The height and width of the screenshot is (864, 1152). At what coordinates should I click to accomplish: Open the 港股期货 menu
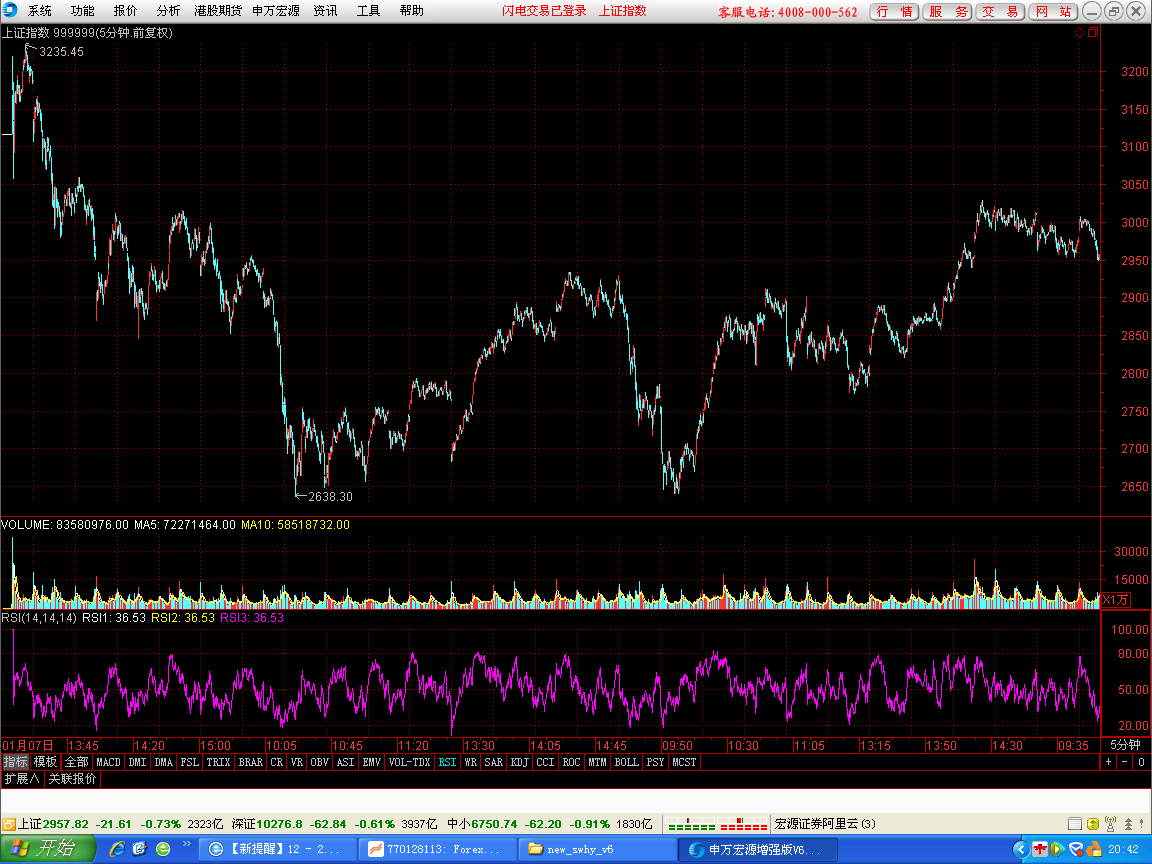(217, 10)
